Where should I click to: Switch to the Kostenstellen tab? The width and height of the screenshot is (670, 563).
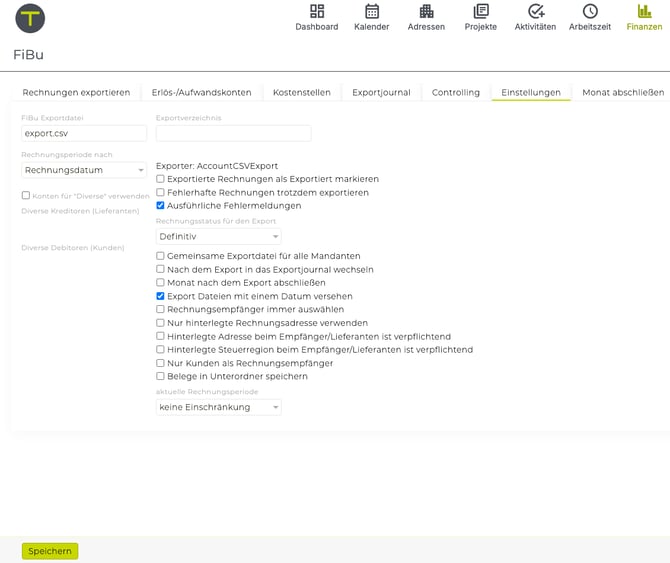click(x=301, y=92)
